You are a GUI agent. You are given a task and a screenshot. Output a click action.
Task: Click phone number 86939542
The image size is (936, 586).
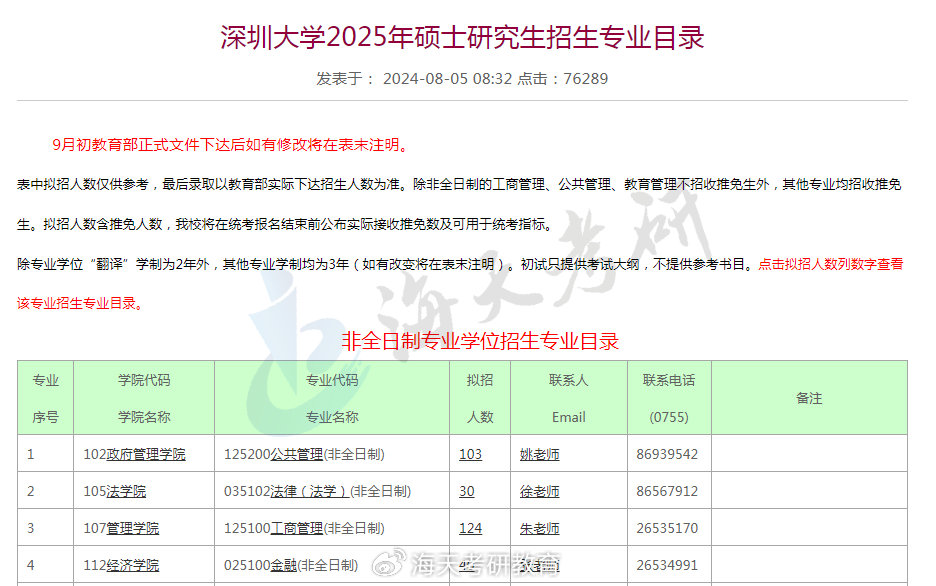[x=667, y=454]
